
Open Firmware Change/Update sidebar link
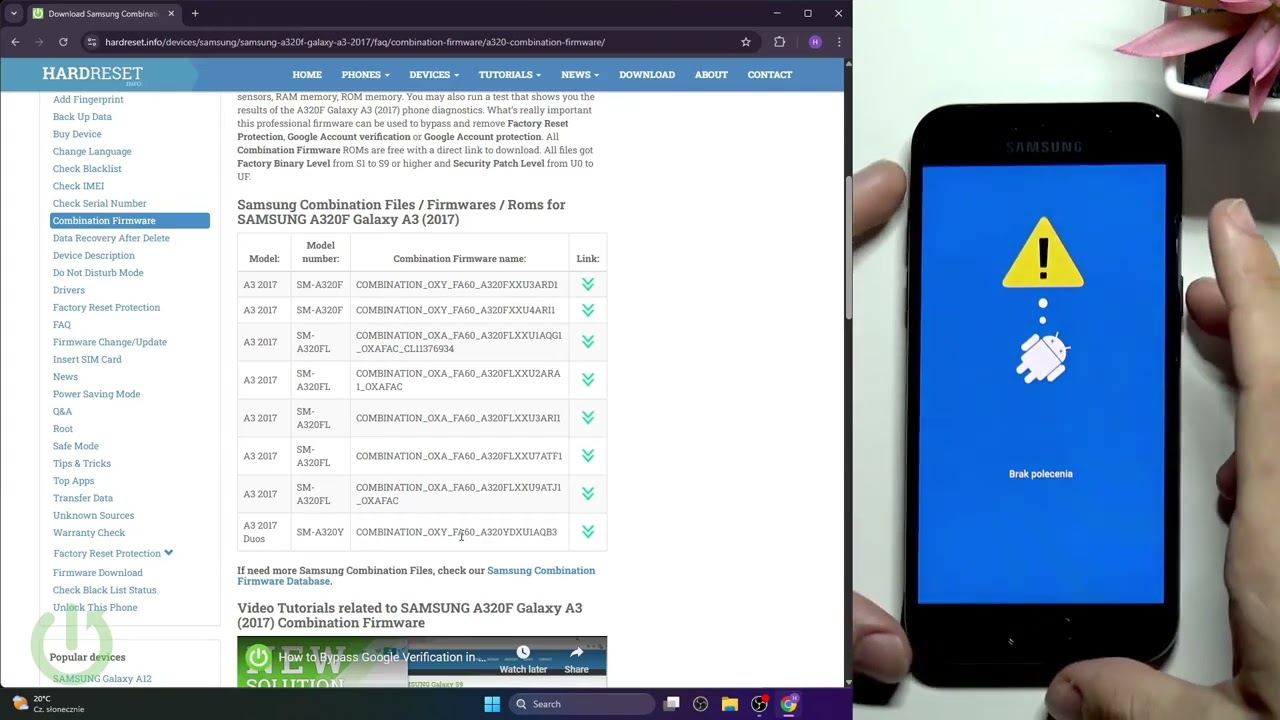click(110, 342)
